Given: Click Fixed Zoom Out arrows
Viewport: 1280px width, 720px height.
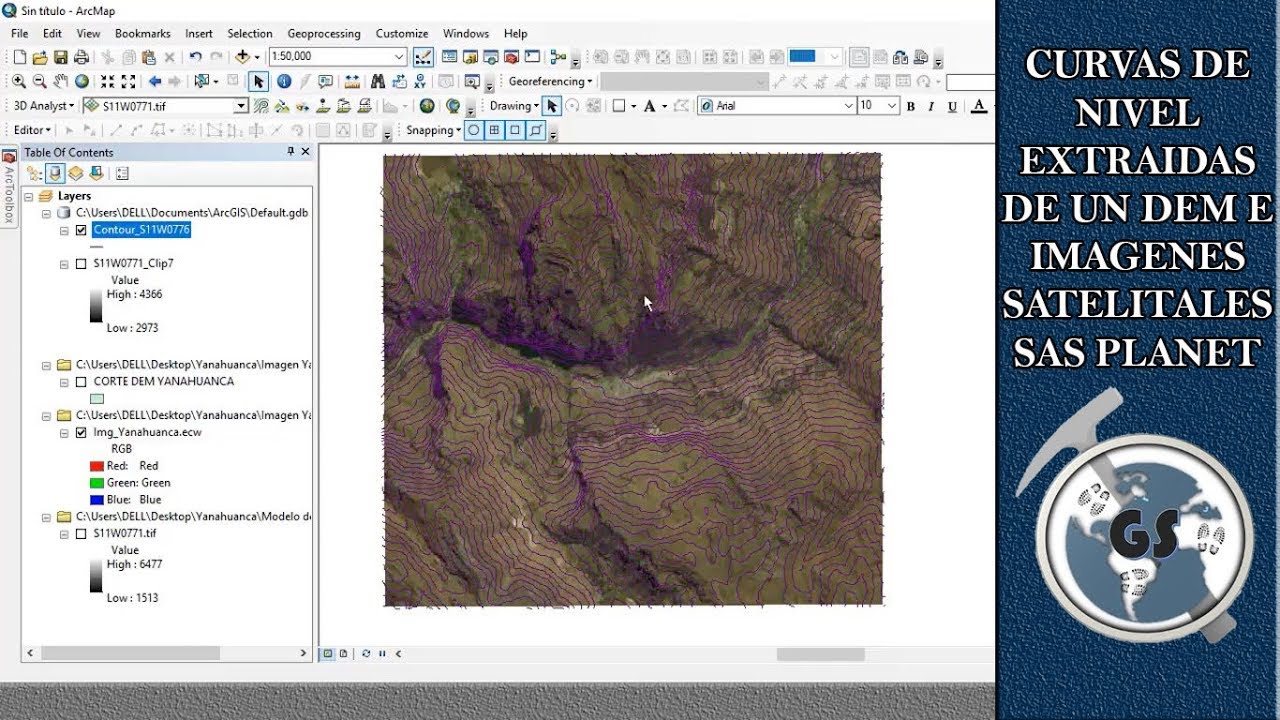Looking at the screenshot, I should pos(128,81).
